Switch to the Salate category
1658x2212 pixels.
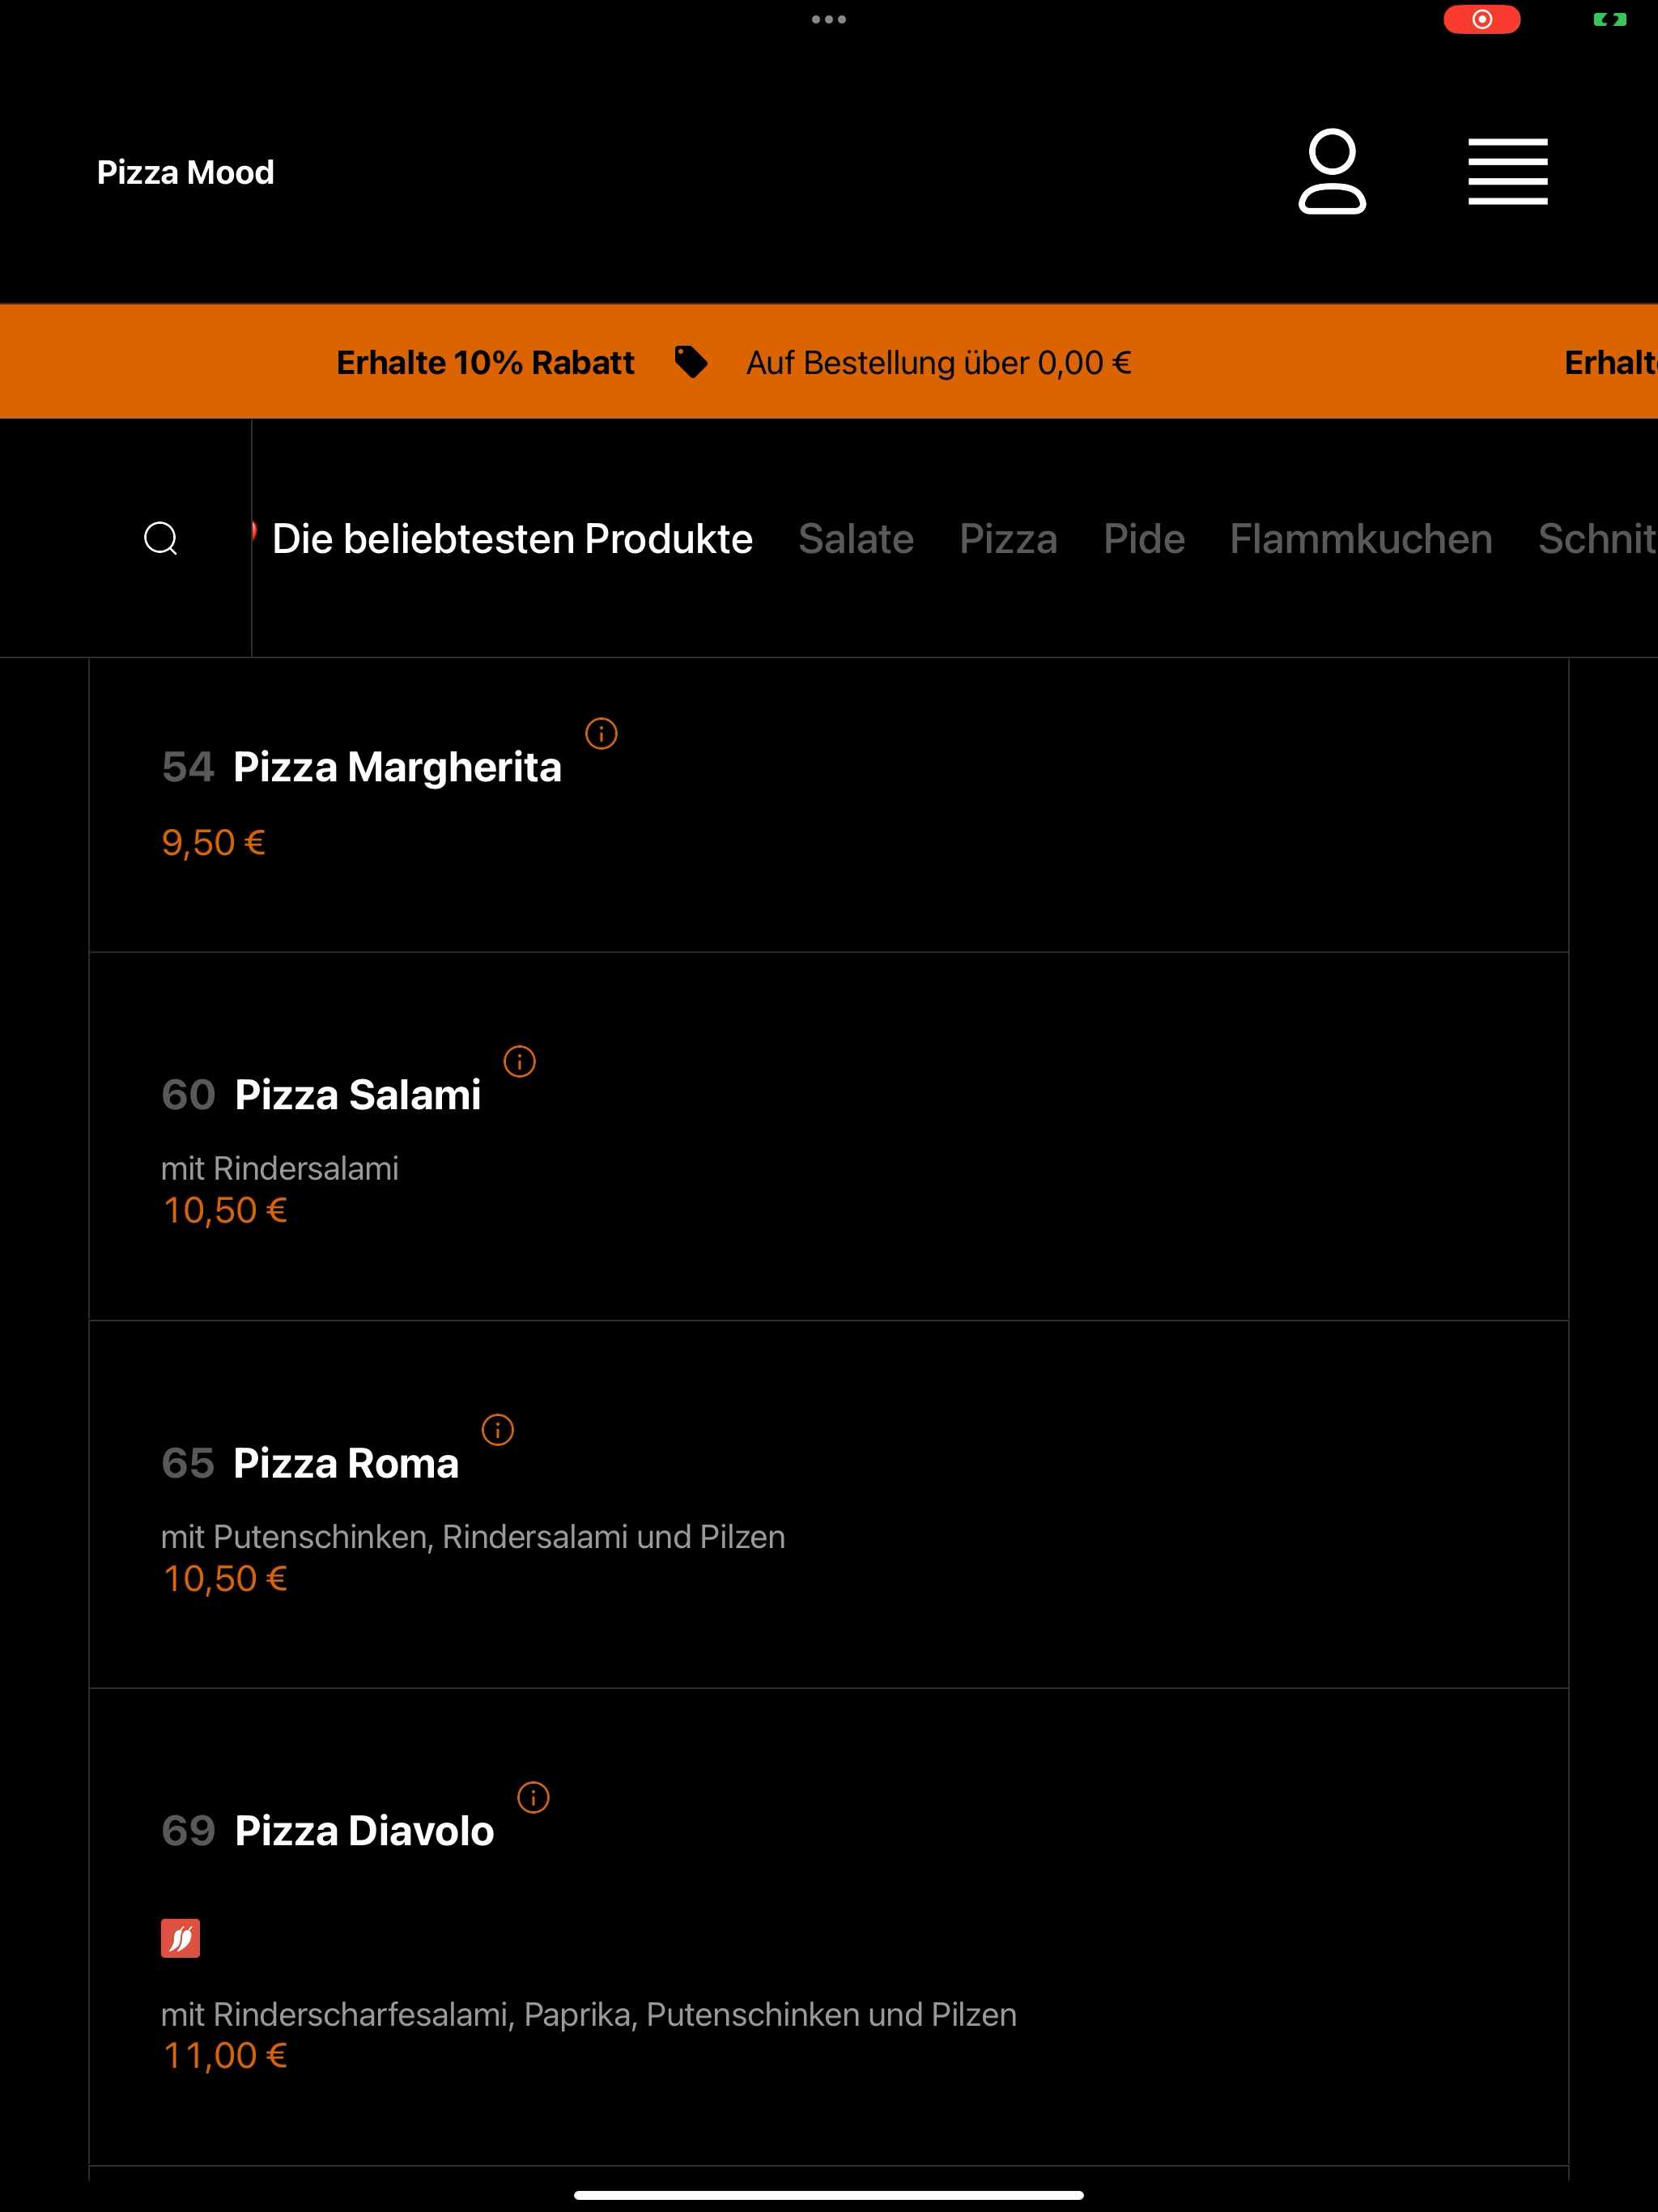click(x=856, y=539)
